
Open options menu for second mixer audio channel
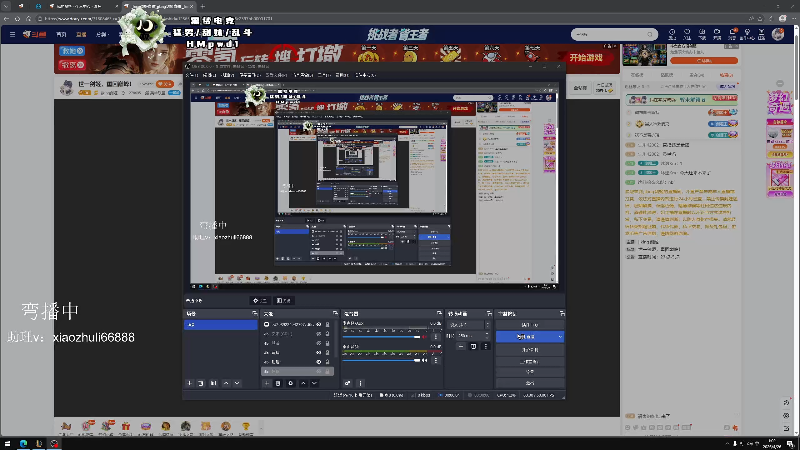point(436,360)
